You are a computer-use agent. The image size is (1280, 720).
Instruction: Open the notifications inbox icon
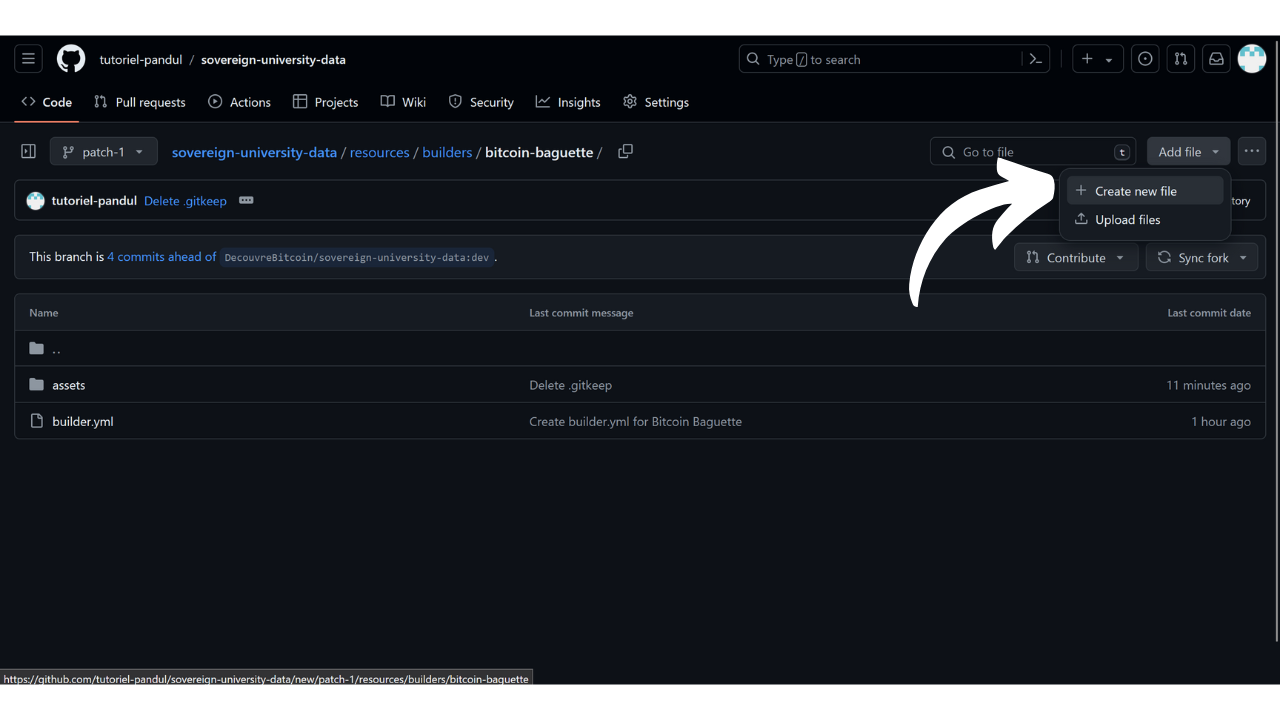1216,59
